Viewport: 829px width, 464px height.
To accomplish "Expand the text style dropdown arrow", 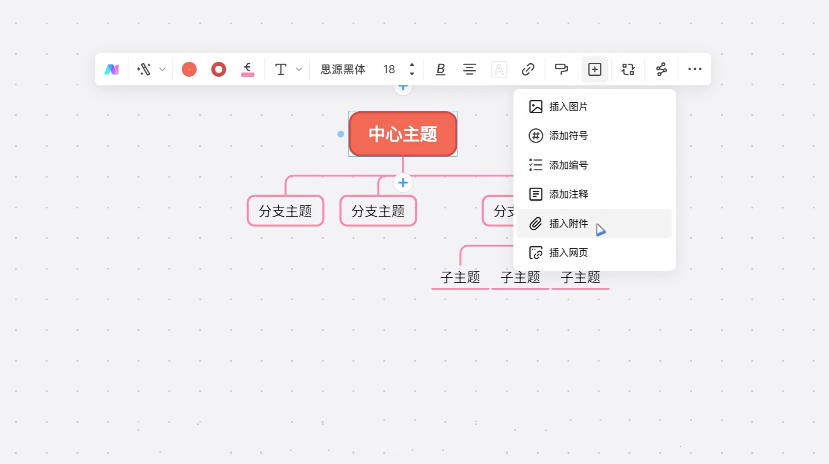I will point(298,69).
